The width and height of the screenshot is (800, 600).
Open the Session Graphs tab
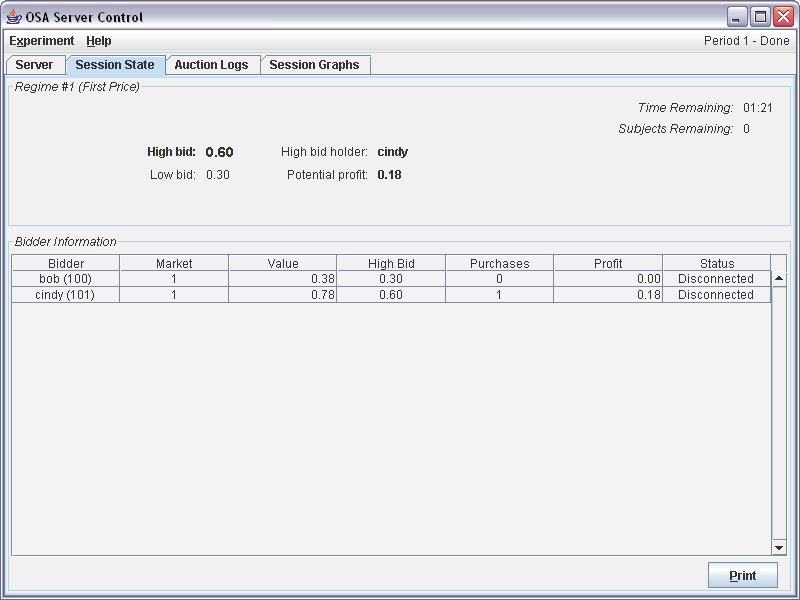pos(314,65)
